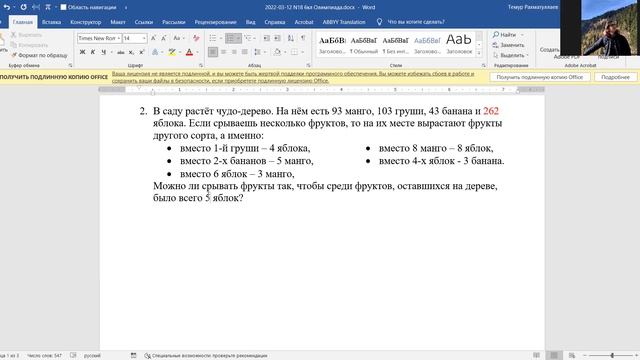Select the Обычный style thumbnail

tap(364, 44)
